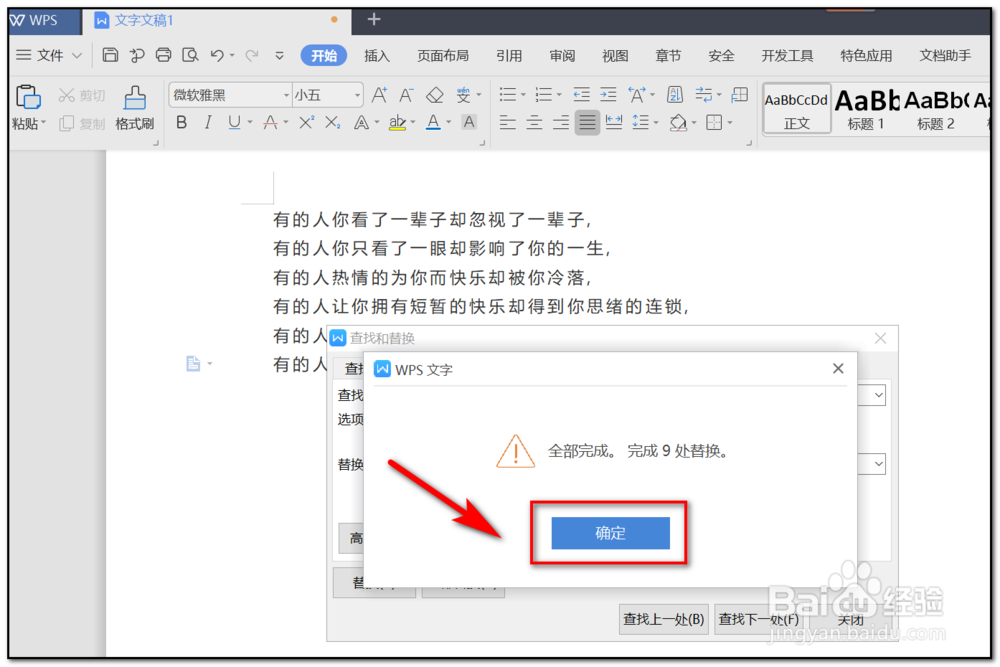Click the save document icon
Image resolution: width=1000 pixels, height=667 pixels.
(110, 55)
